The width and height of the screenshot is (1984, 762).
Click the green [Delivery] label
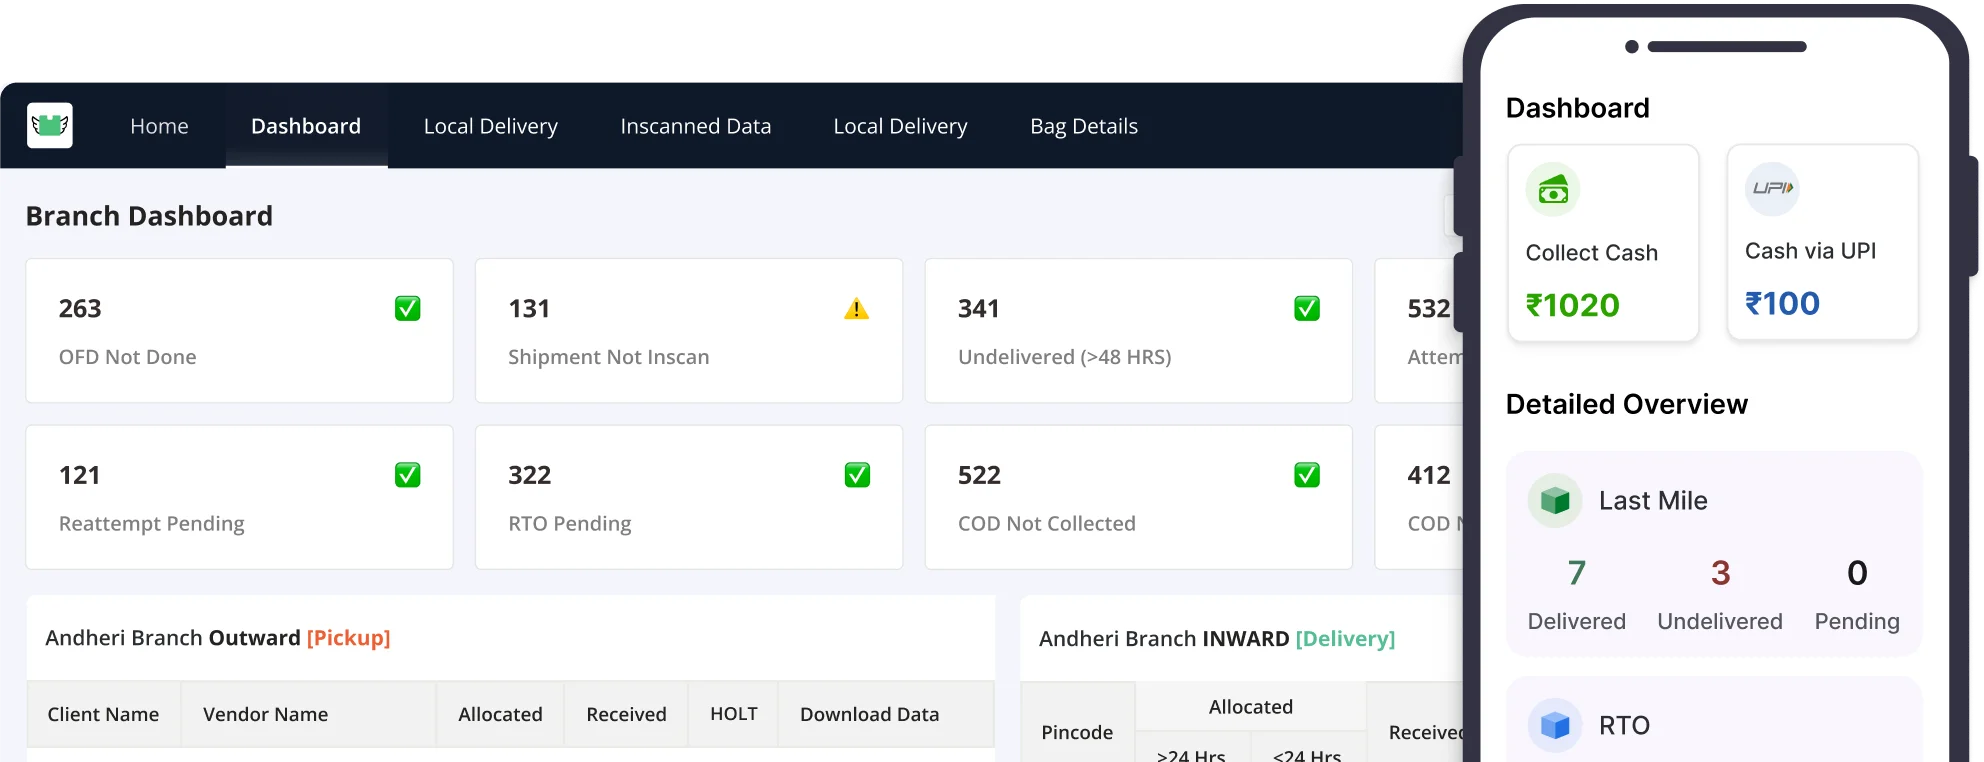1344,639
